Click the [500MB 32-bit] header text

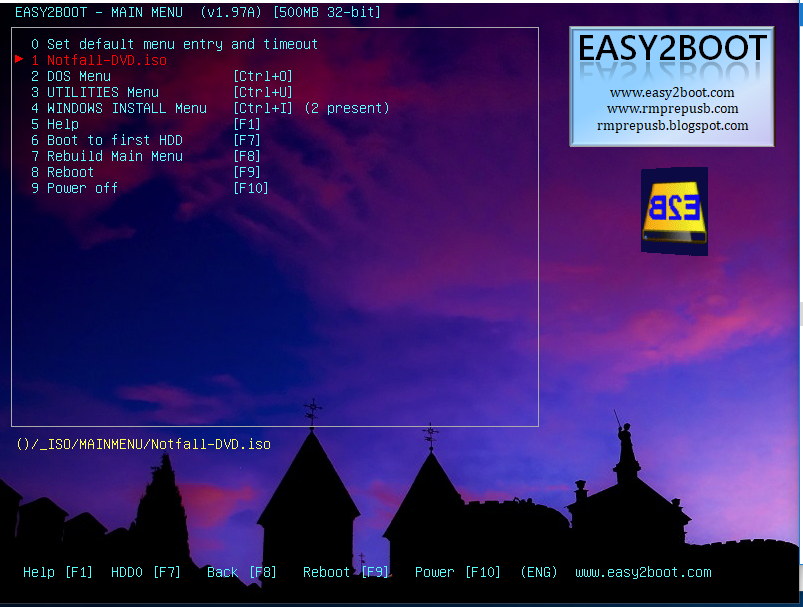pyautogui.click(x=327, y=12)
